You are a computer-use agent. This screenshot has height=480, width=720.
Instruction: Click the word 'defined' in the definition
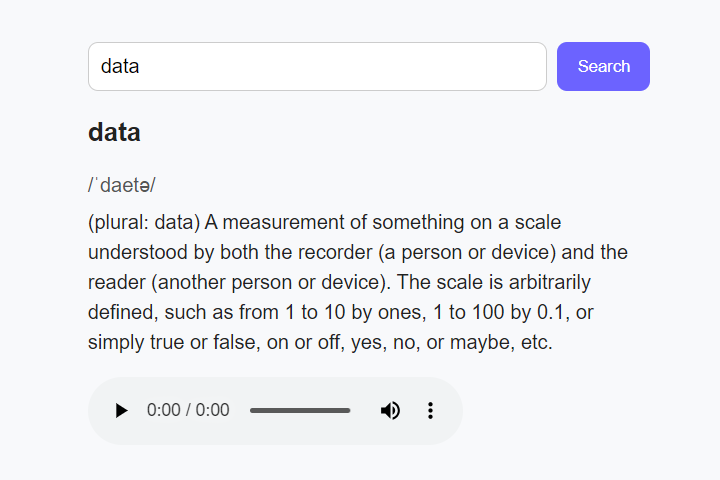tap(119, 312)
